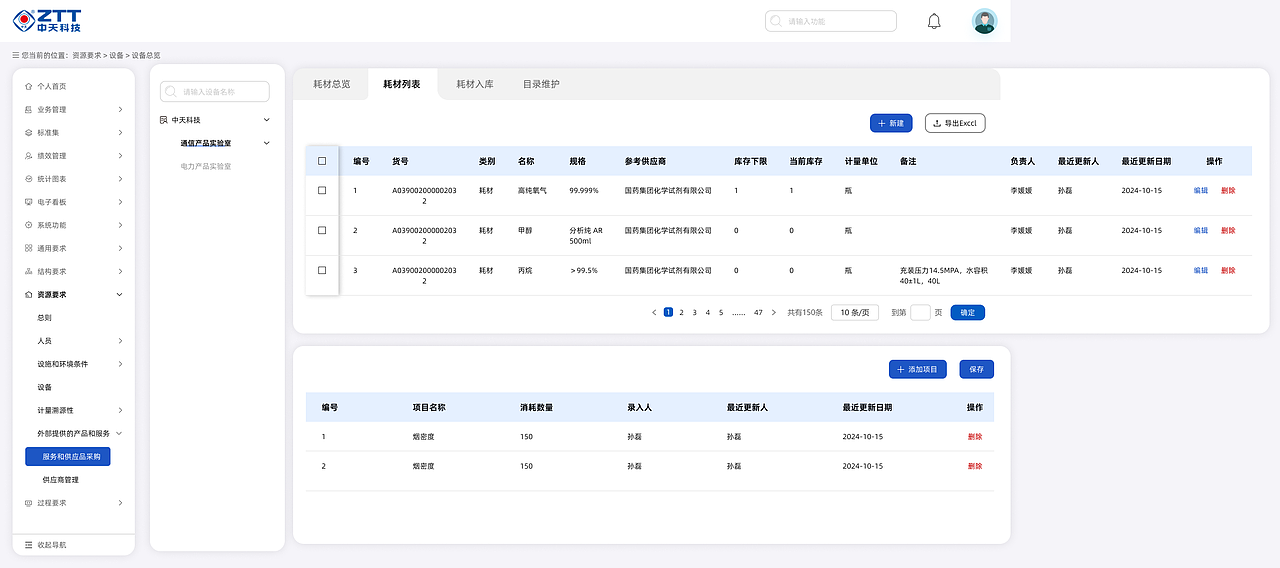
Task: Toggle the select-all checkbox in table header
Action: (x=322, y=161)
